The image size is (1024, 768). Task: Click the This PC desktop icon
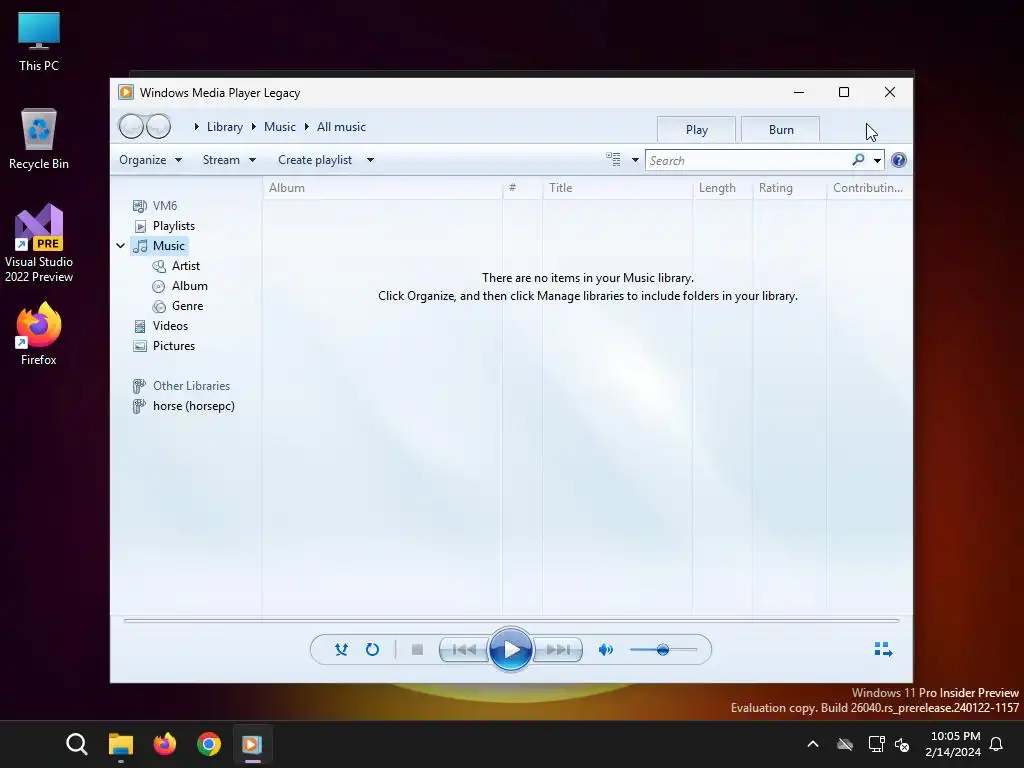pos(39,41)
